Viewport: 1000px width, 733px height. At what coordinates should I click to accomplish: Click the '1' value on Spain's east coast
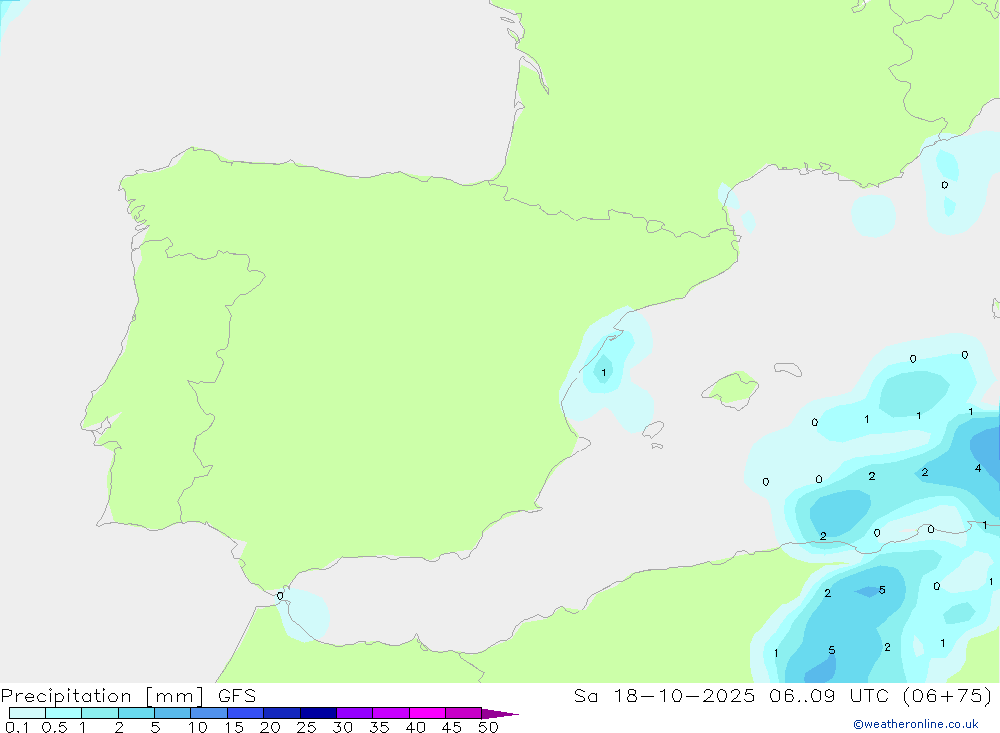(x=603, y=373)
